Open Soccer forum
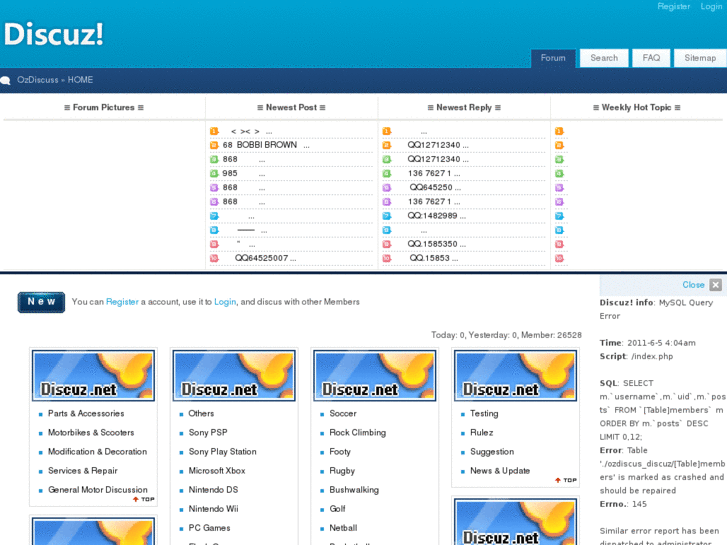The image size is (727, 545). click(343, 413)
